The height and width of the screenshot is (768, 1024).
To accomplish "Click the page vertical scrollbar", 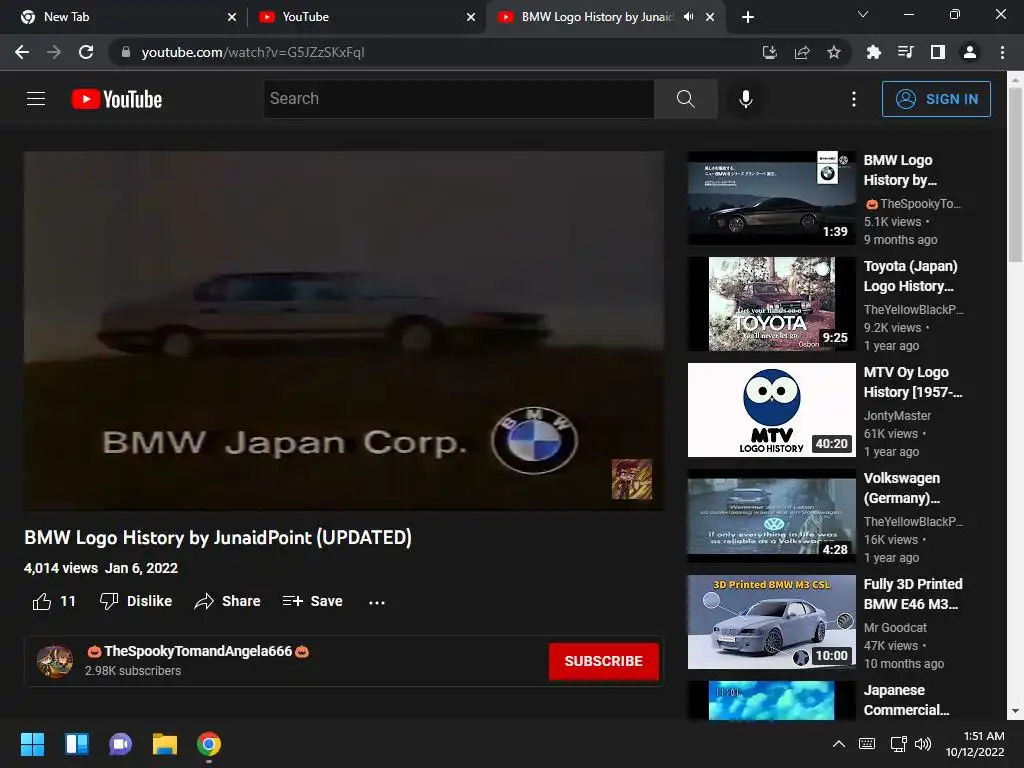I will coord(1015,175).
